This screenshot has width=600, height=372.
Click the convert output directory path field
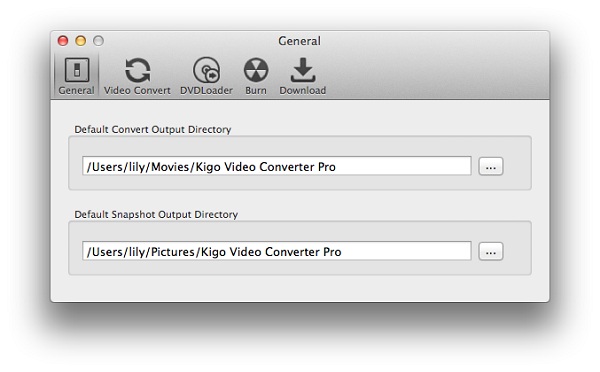pos(277,166)
